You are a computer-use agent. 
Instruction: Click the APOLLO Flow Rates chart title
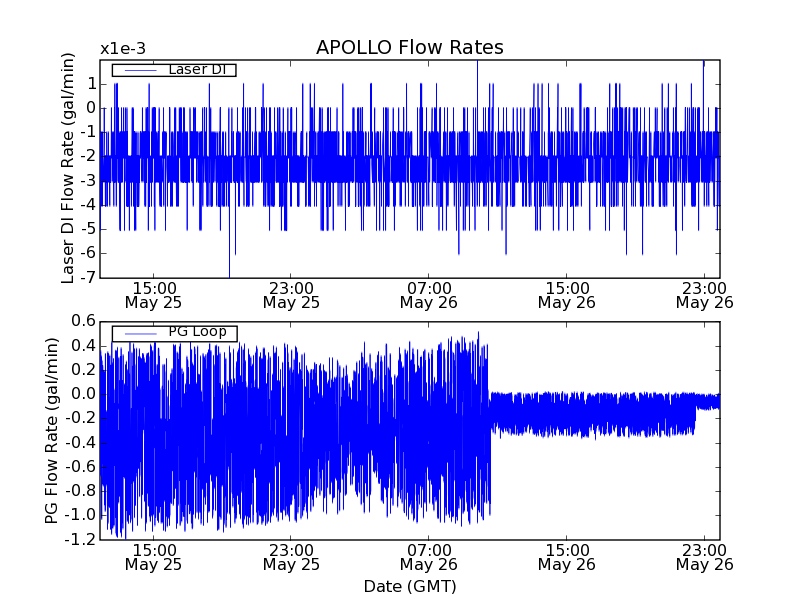click(409, 48)
